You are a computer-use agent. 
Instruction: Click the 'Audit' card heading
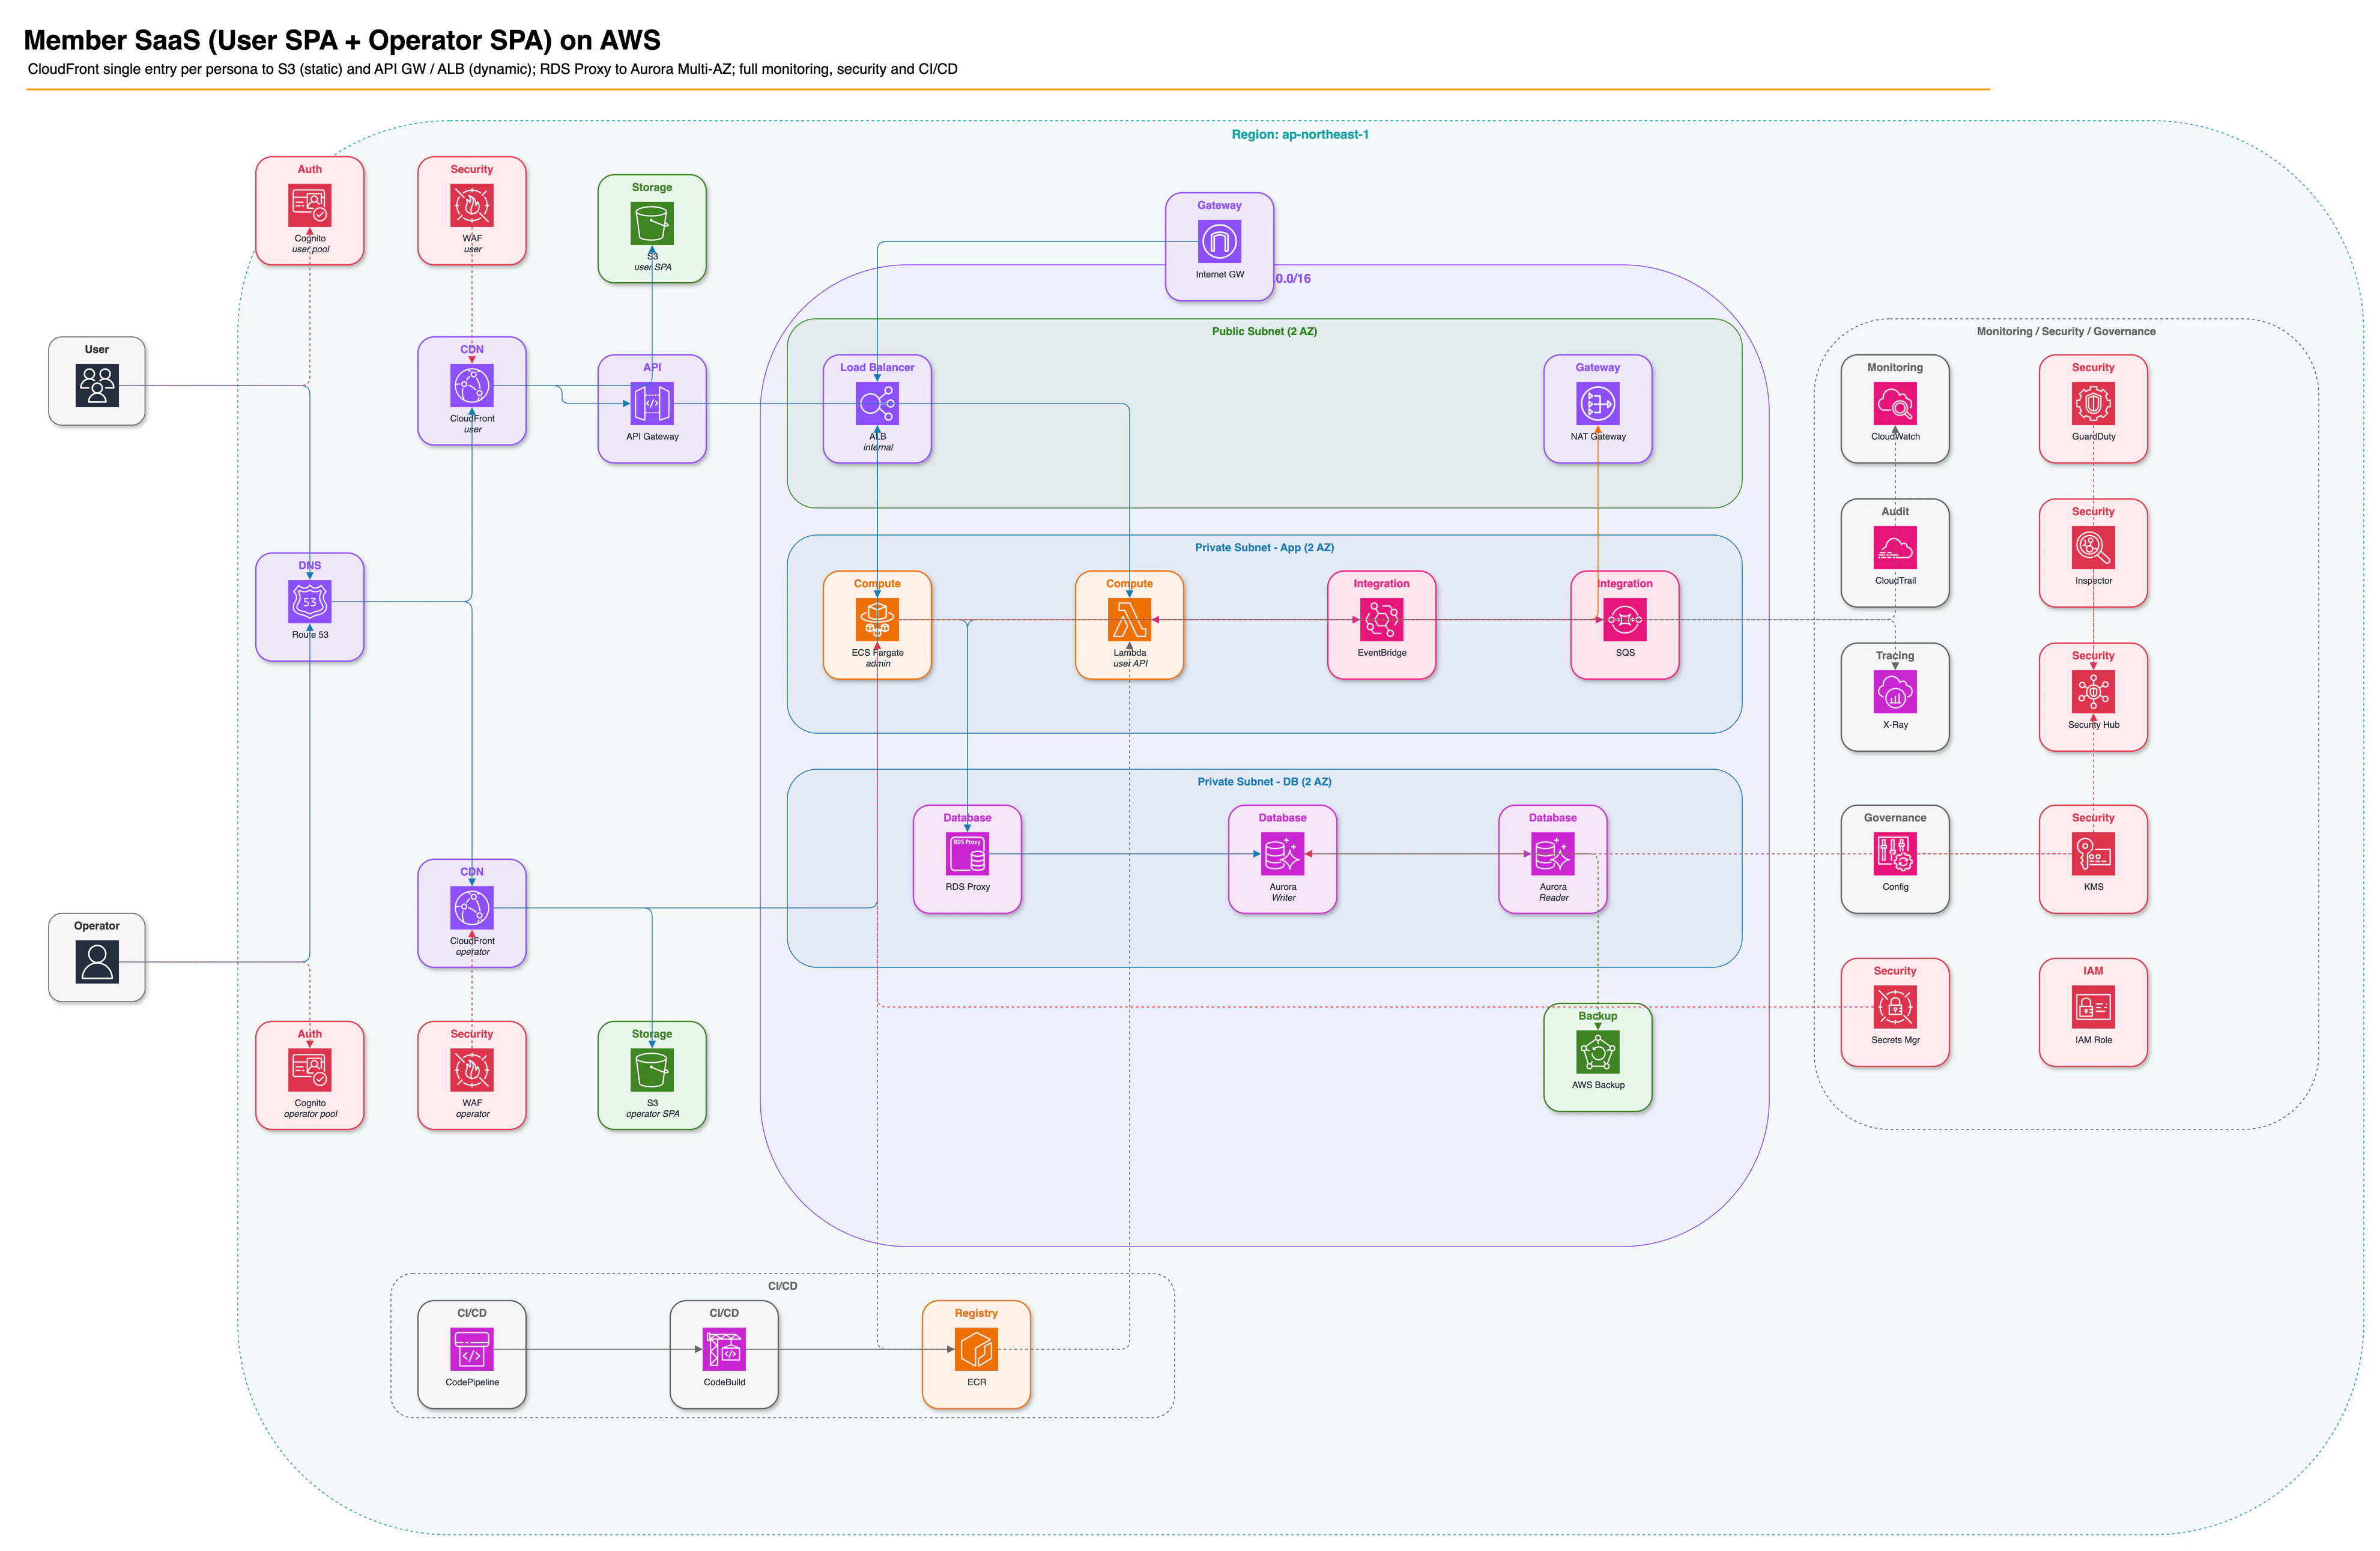pos(1894,511)
